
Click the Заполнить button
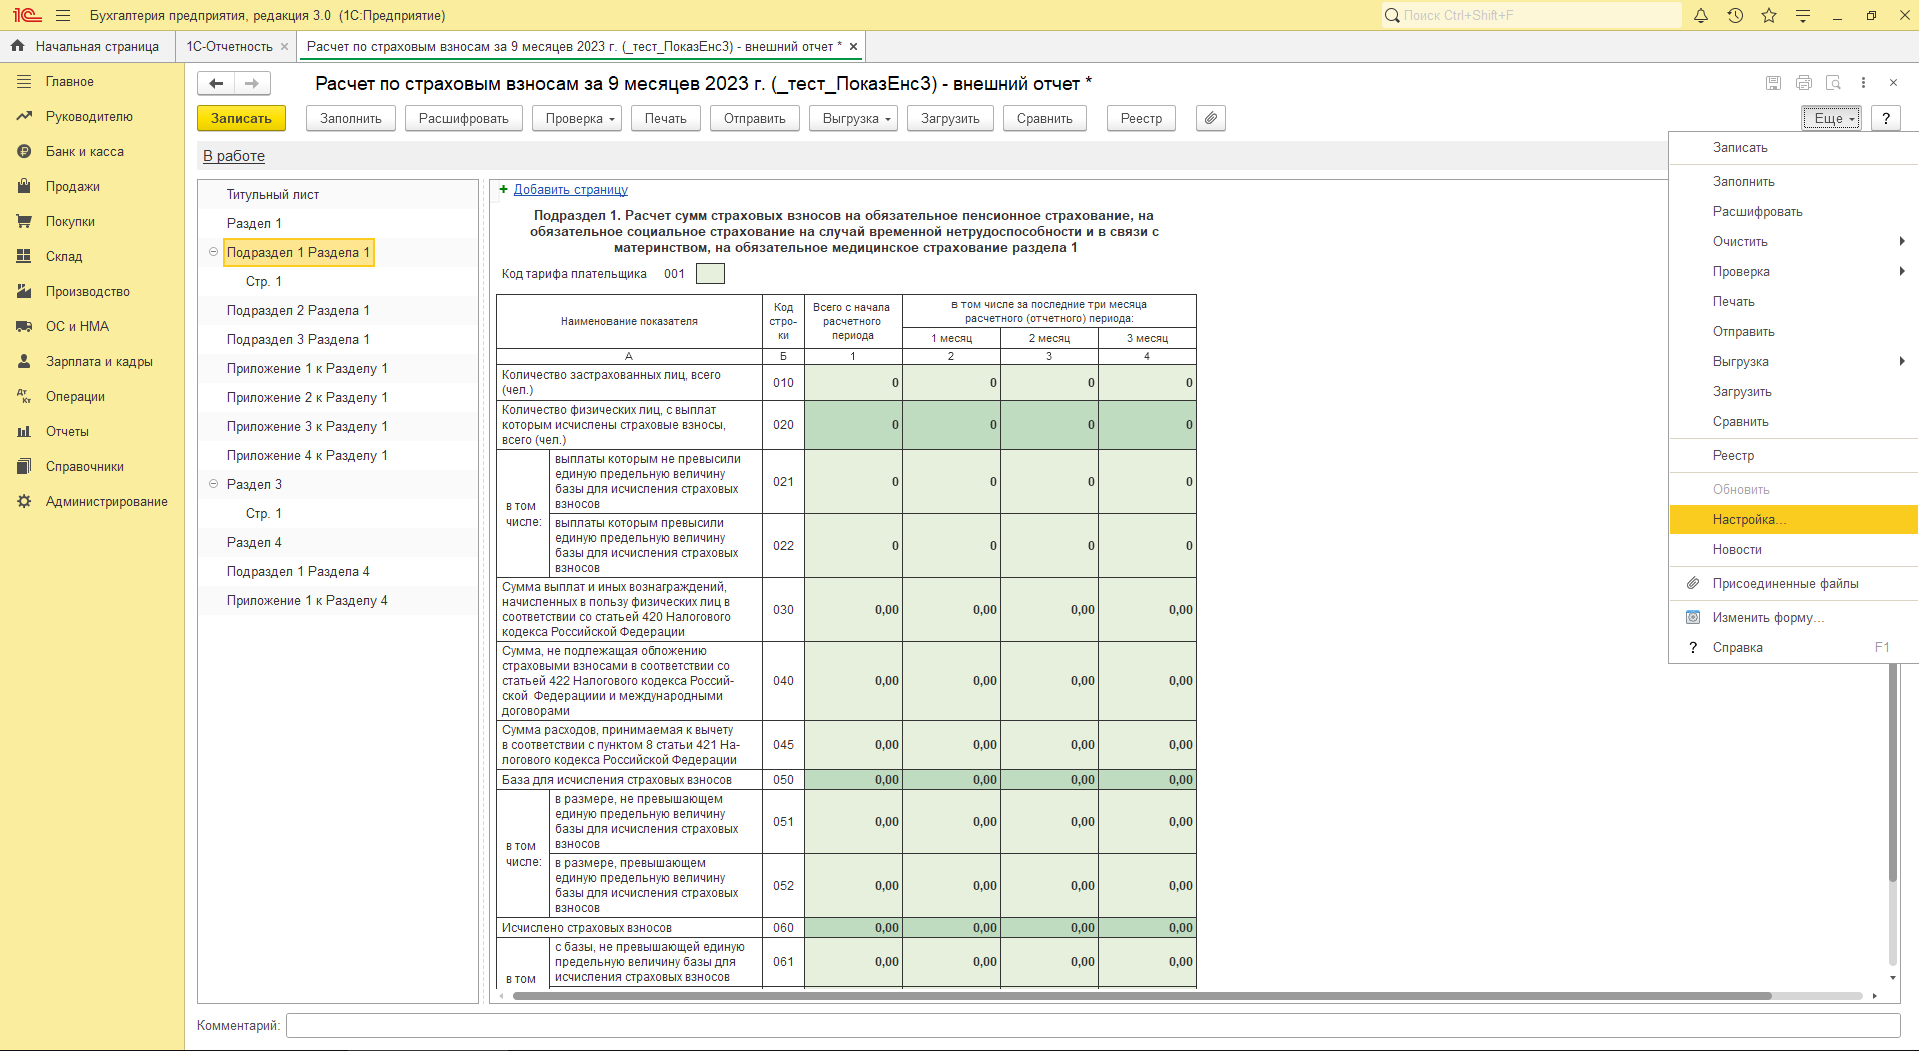(351, 118)
